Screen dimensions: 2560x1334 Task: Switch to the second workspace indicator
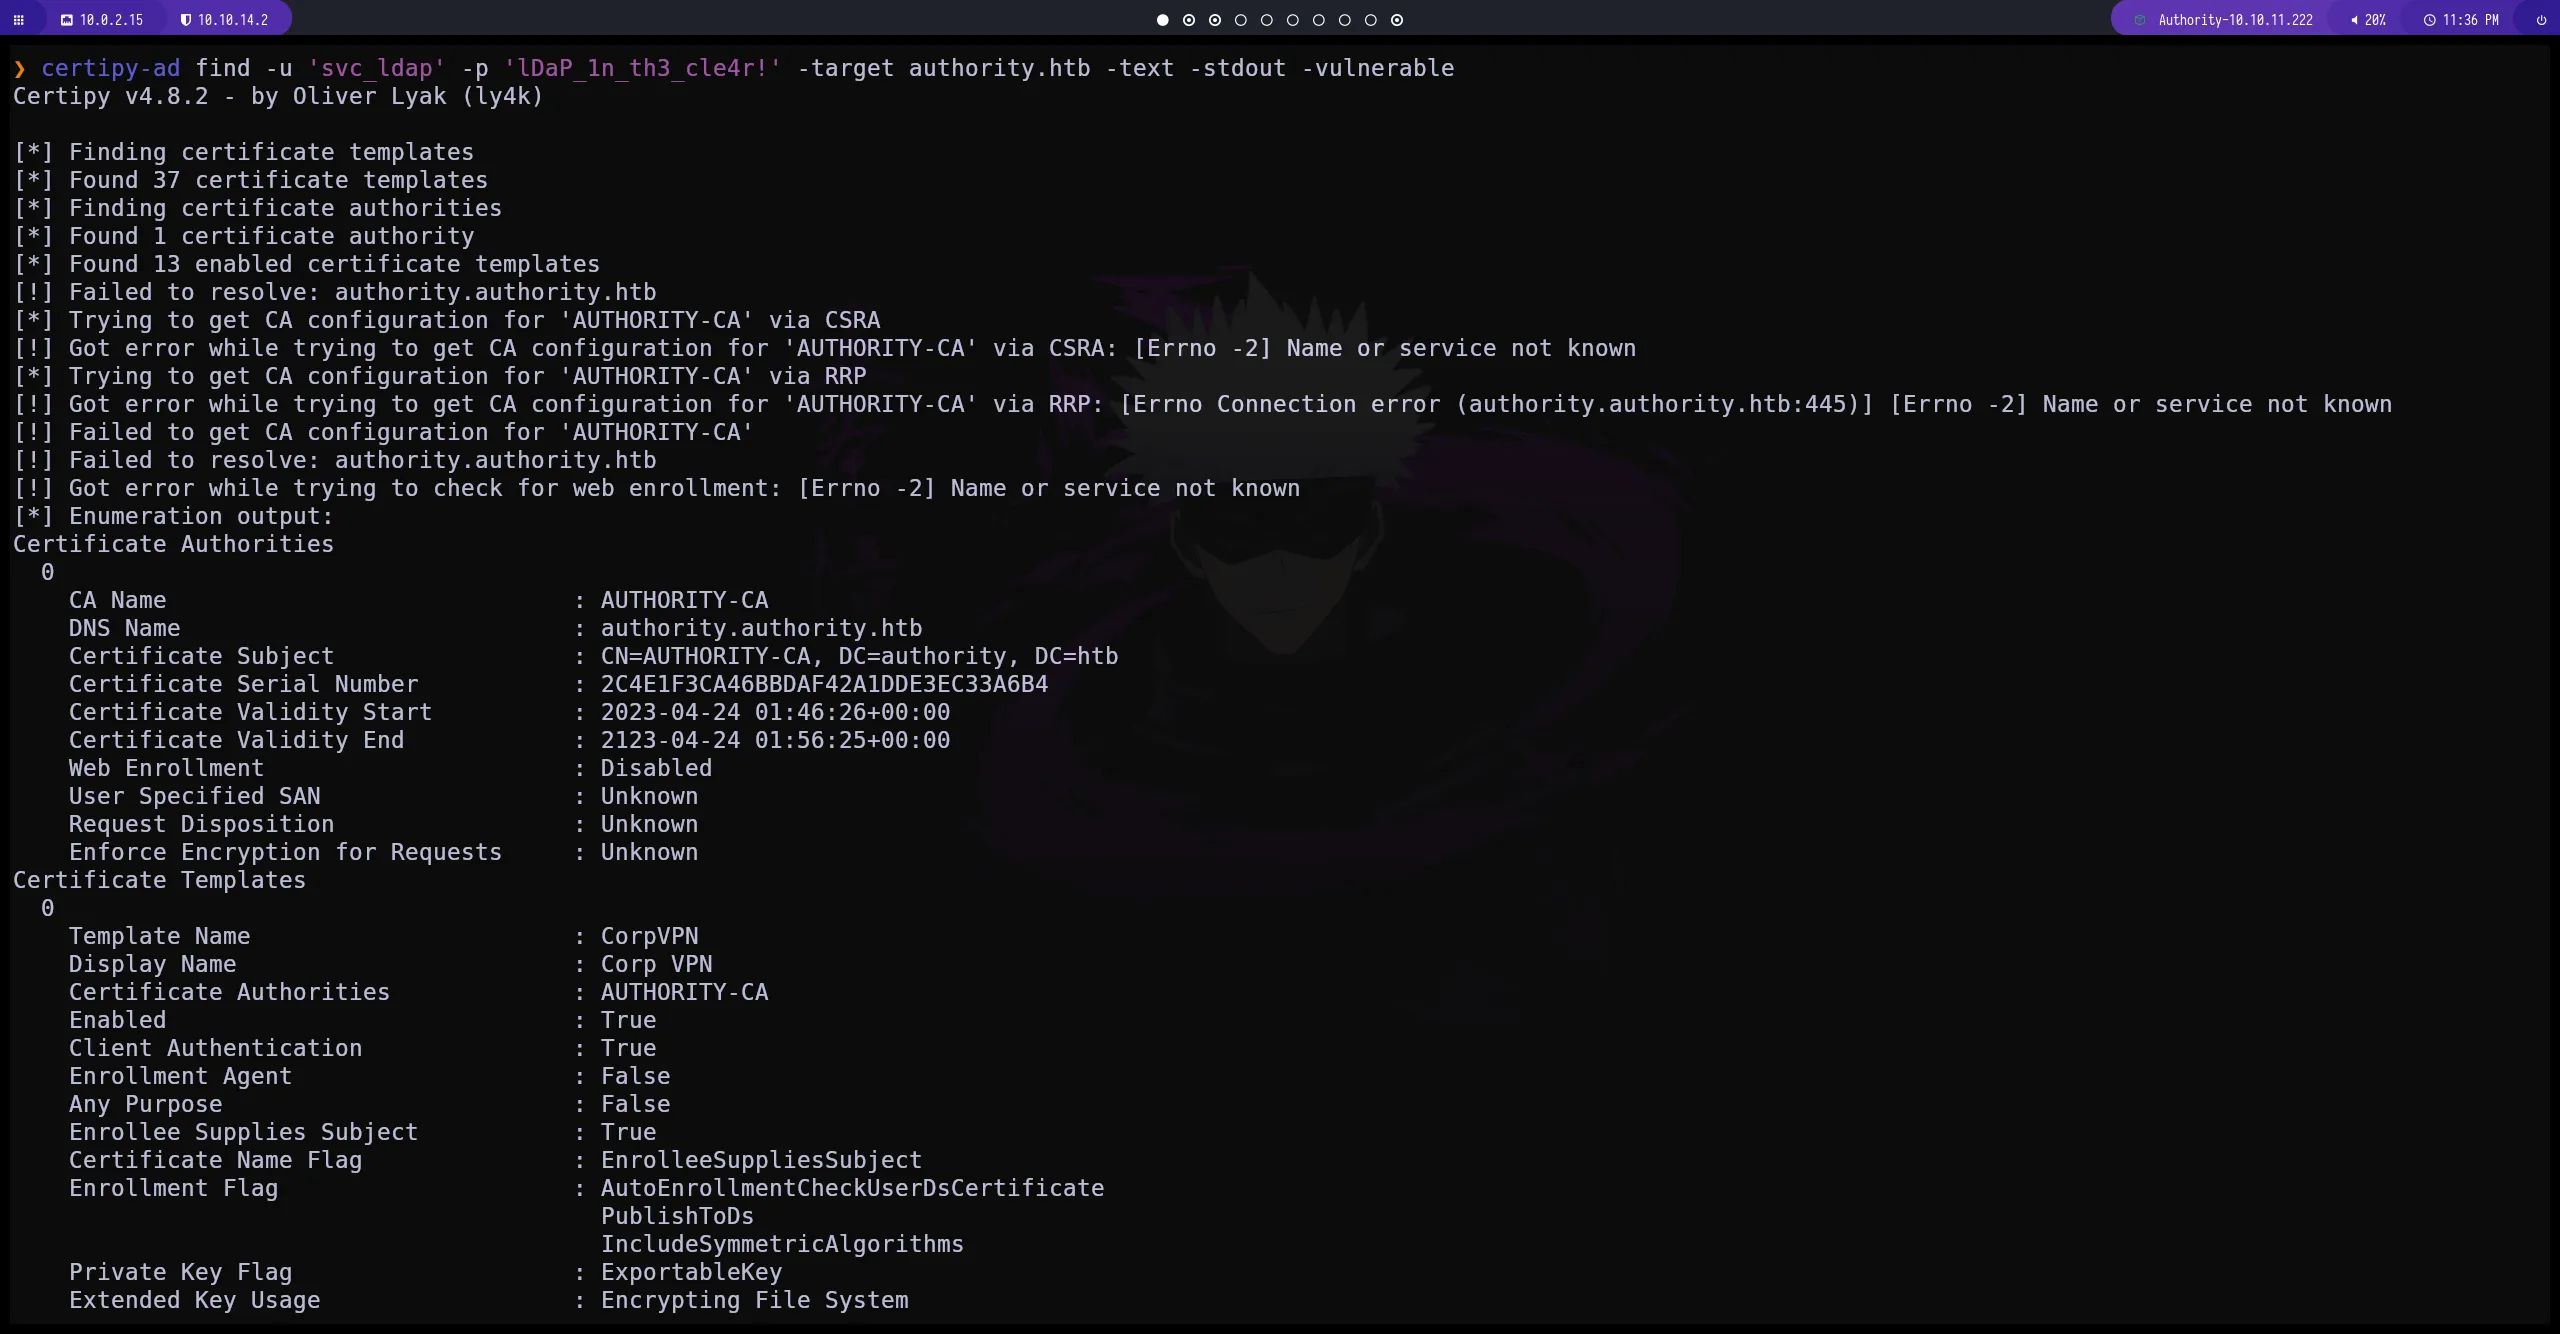click(1189, 20)
